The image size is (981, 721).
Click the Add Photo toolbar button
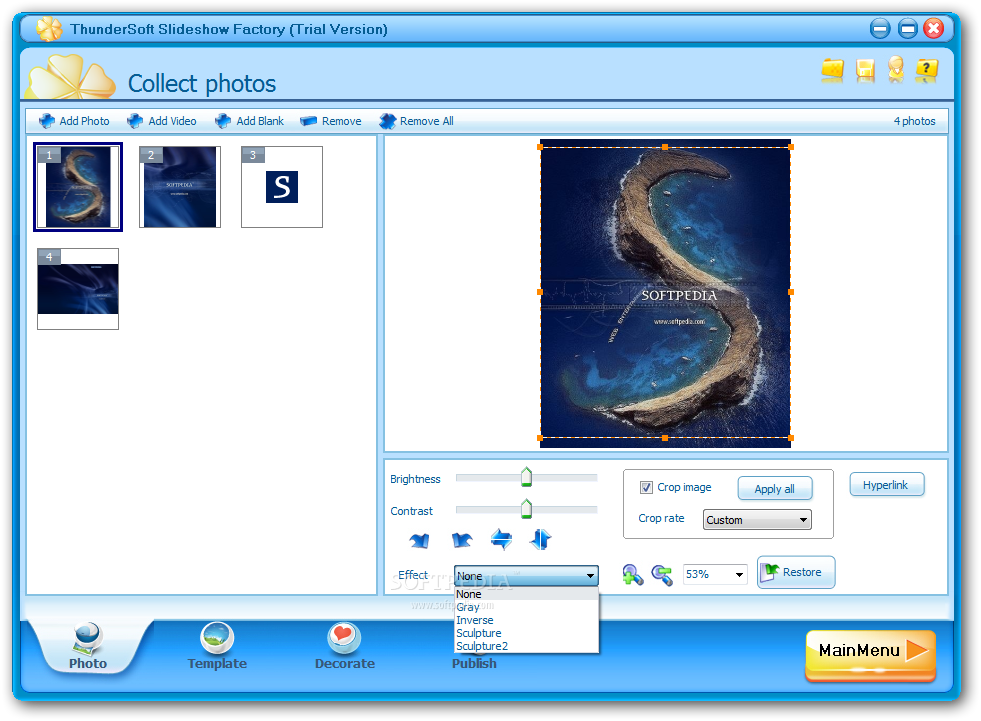(74, 121)
